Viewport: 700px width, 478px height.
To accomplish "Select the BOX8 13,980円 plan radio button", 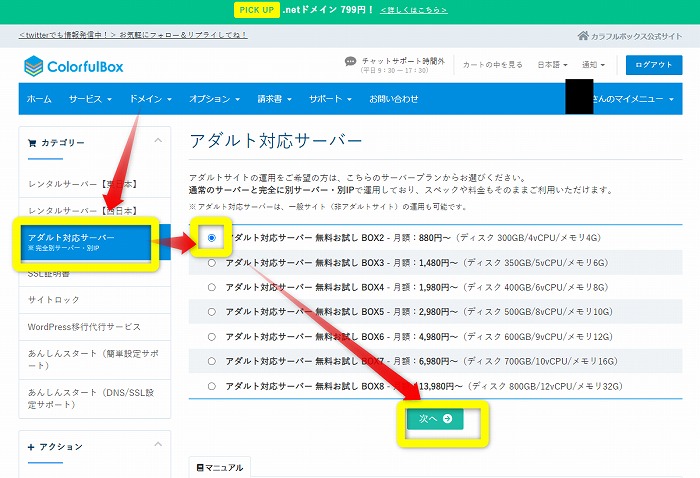I will [211, 385].
